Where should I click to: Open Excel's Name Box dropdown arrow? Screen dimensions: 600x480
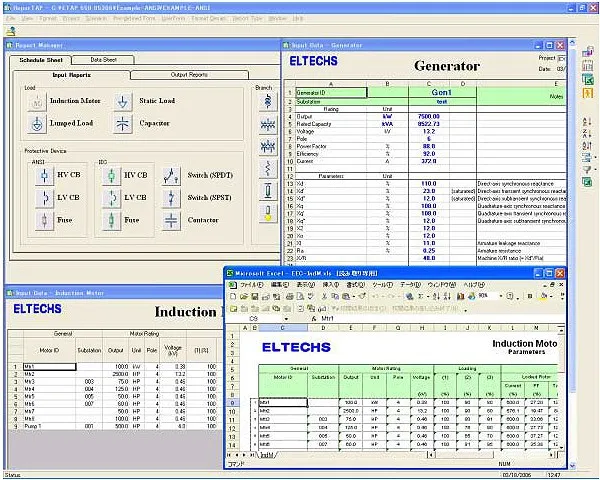[x=286, y=319]
